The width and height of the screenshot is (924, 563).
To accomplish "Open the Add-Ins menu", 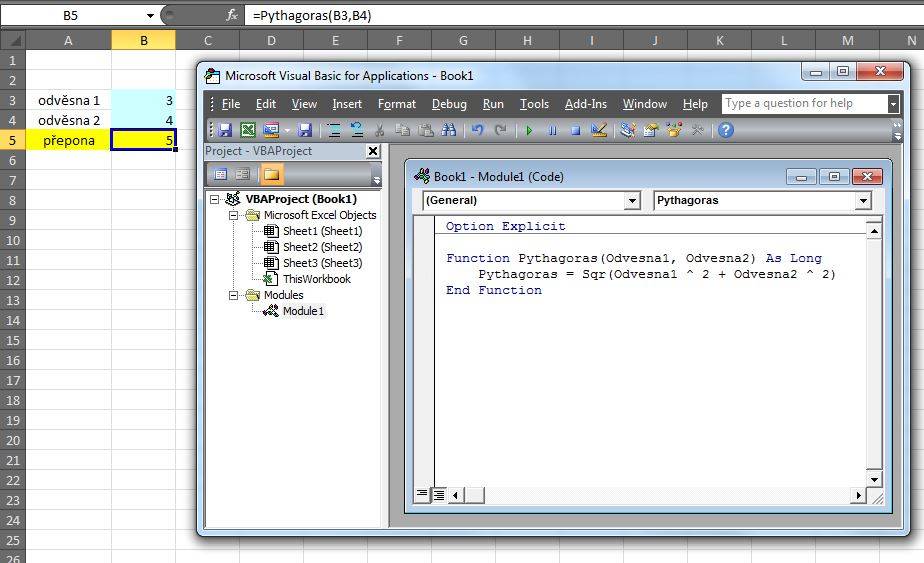I will [x=586, y=104].
